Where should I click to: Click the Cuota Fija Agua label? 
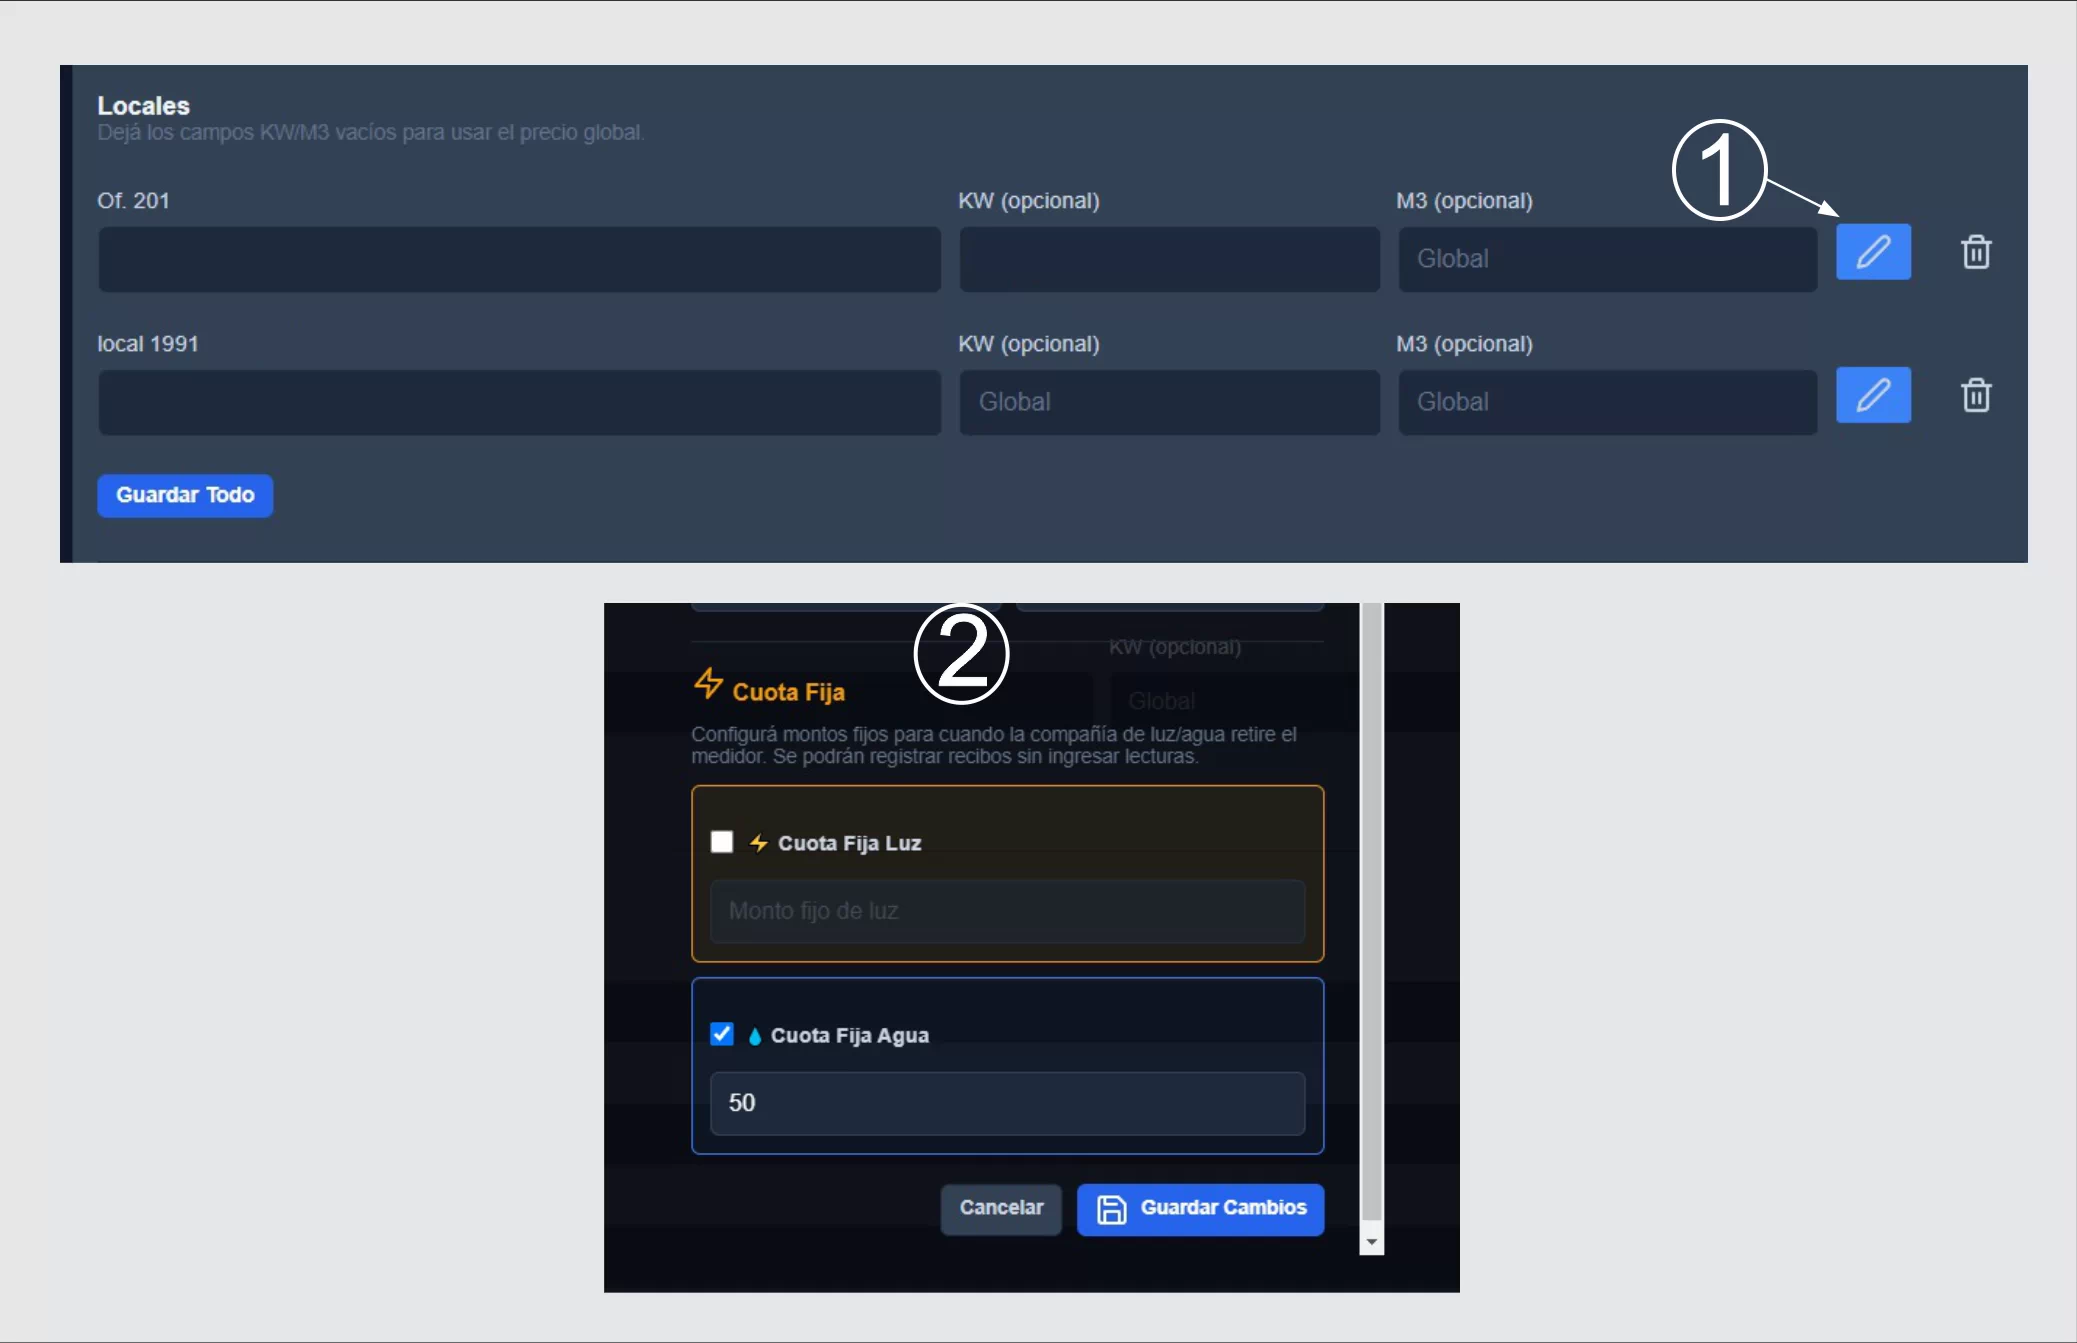click(x=849, y=1035)
